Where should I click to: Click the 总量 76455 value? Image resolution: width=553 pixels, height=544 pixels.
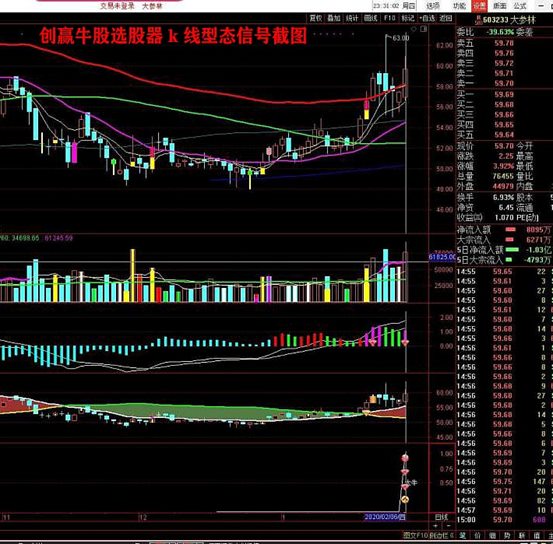(x=503, y=176)
